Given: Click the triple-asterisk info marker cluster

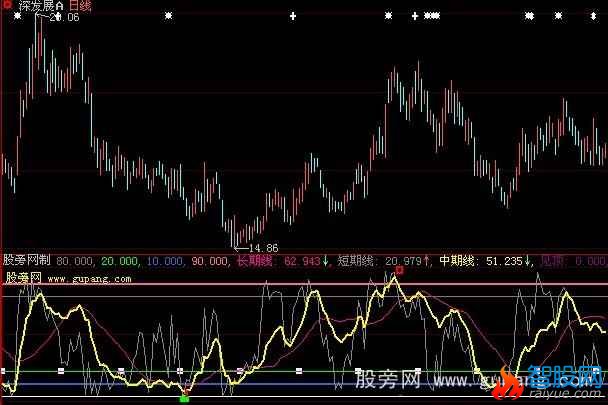Looking at the screenshot, I should pos(432,16).
